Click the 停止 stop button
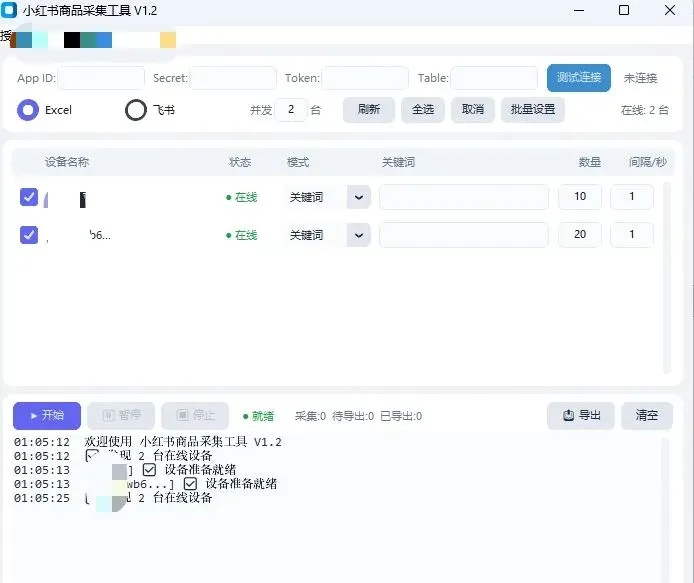 195,416
